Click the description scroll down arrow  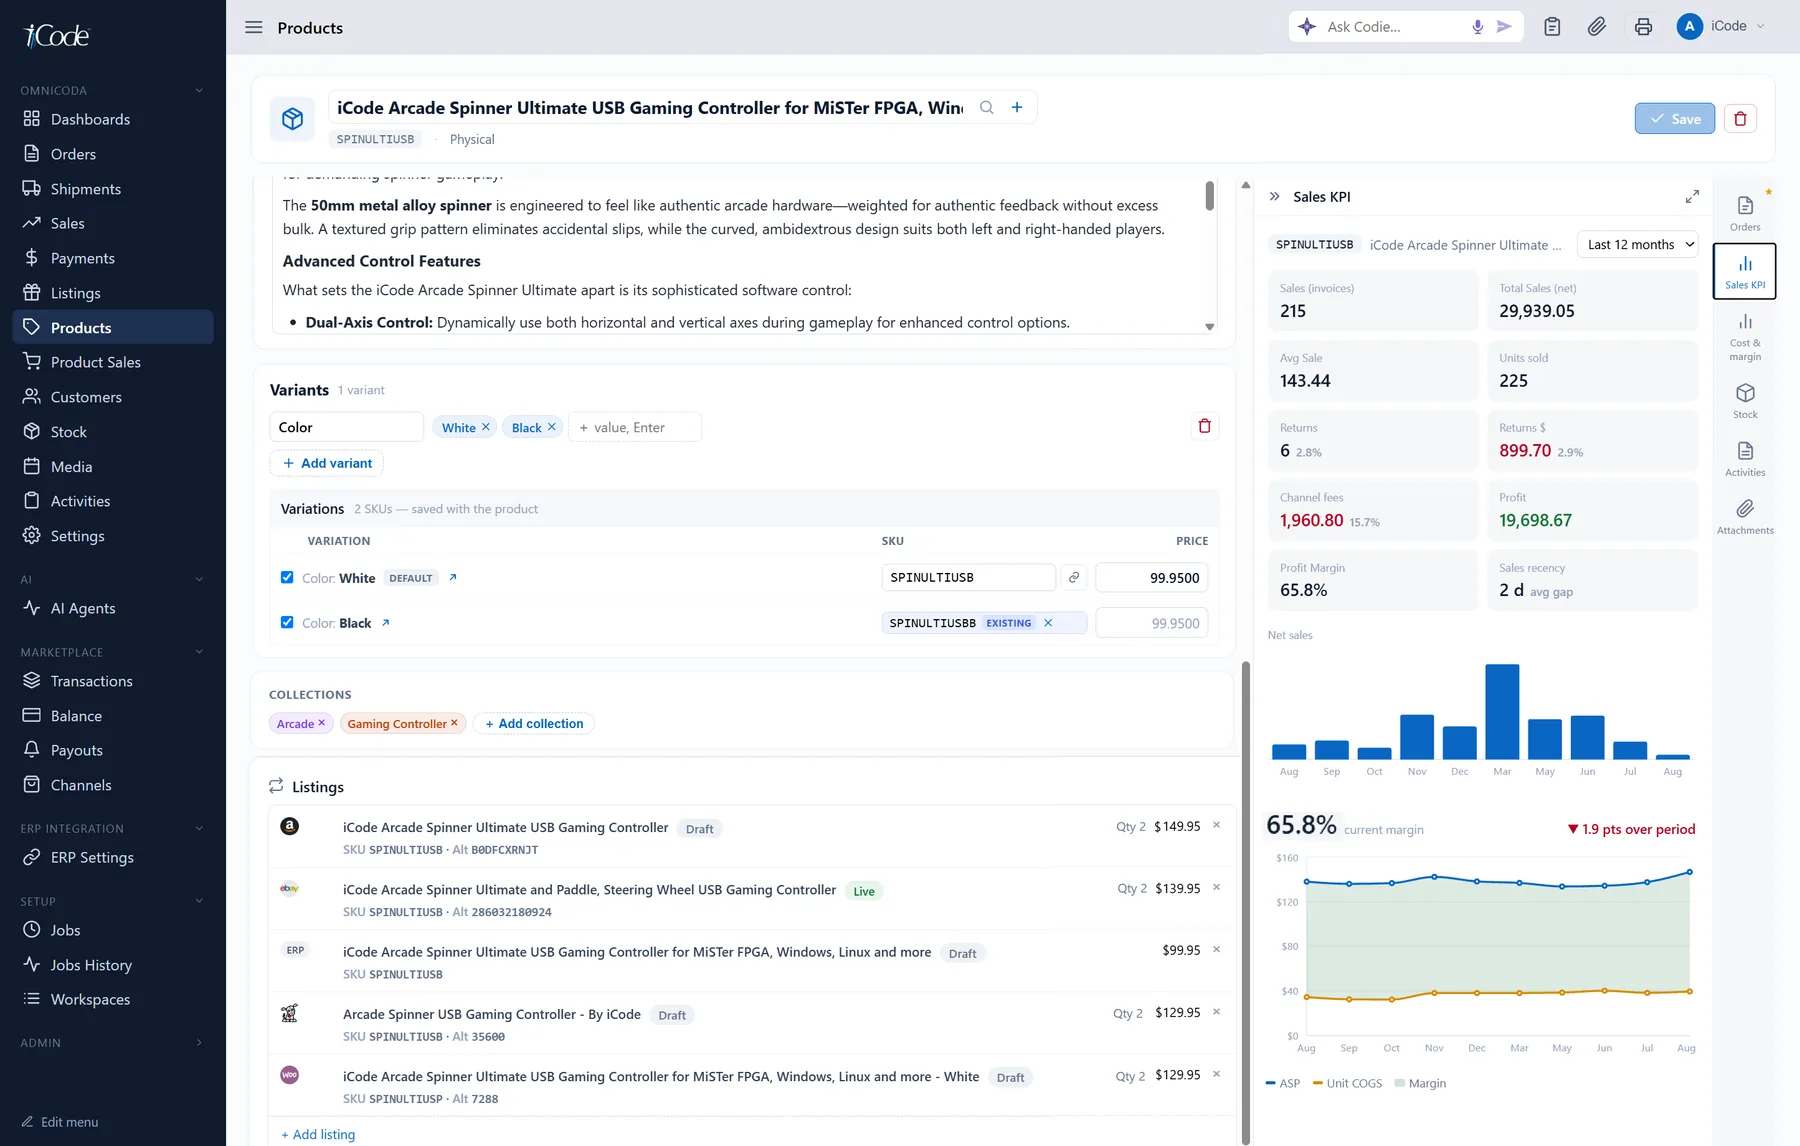click(x=1209, y=327)
